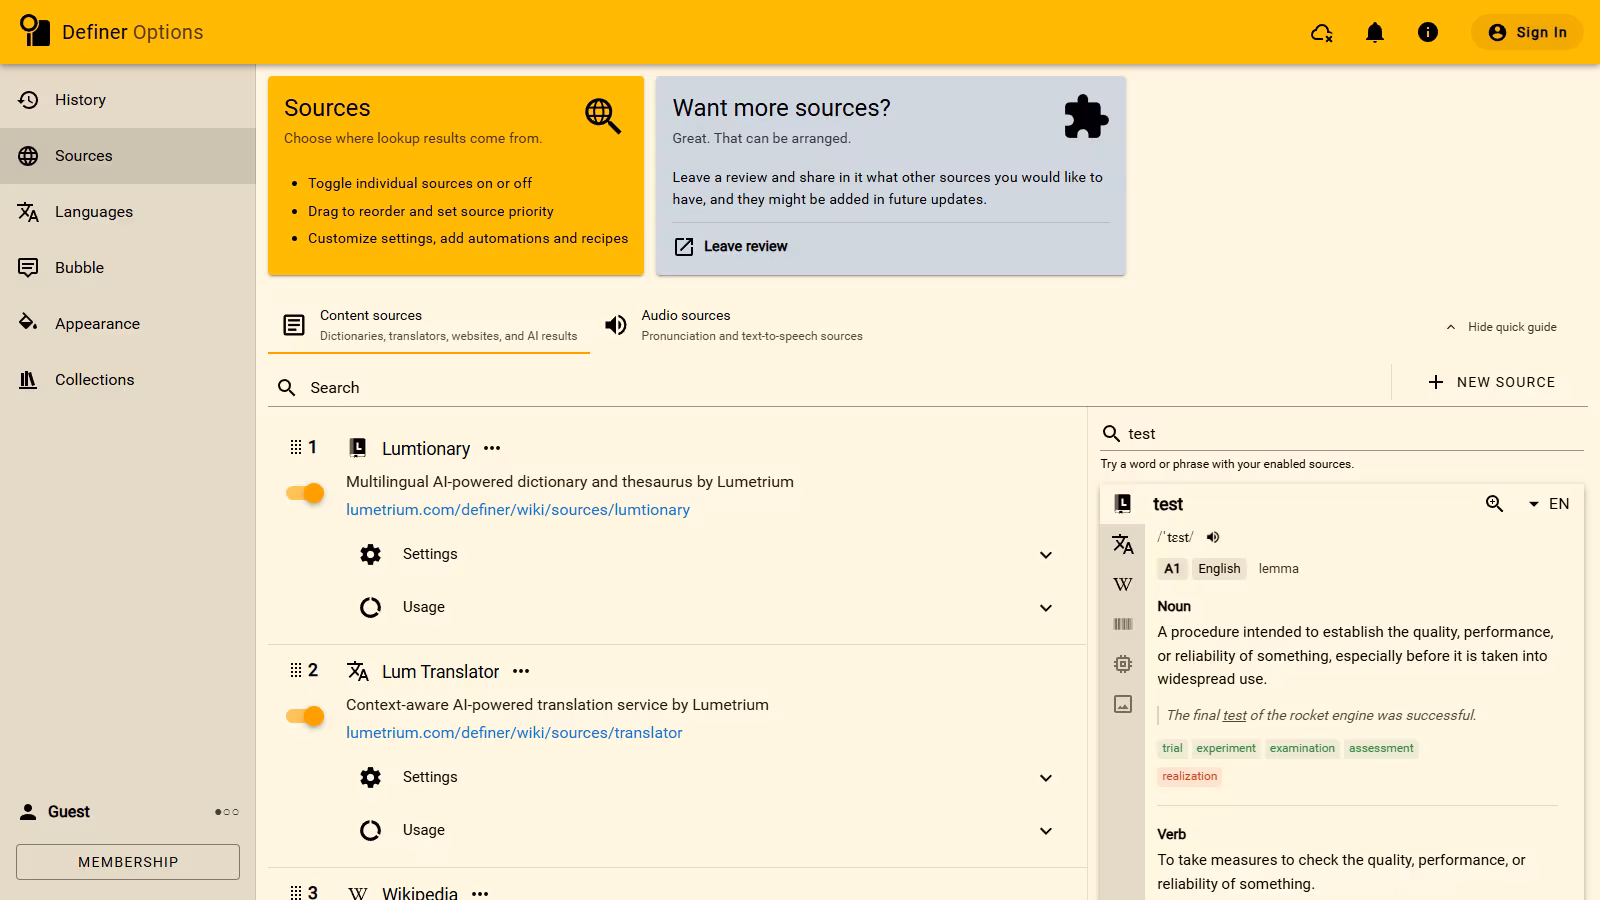
Task: Open Lum Translator more options menu
Action: 521,671
